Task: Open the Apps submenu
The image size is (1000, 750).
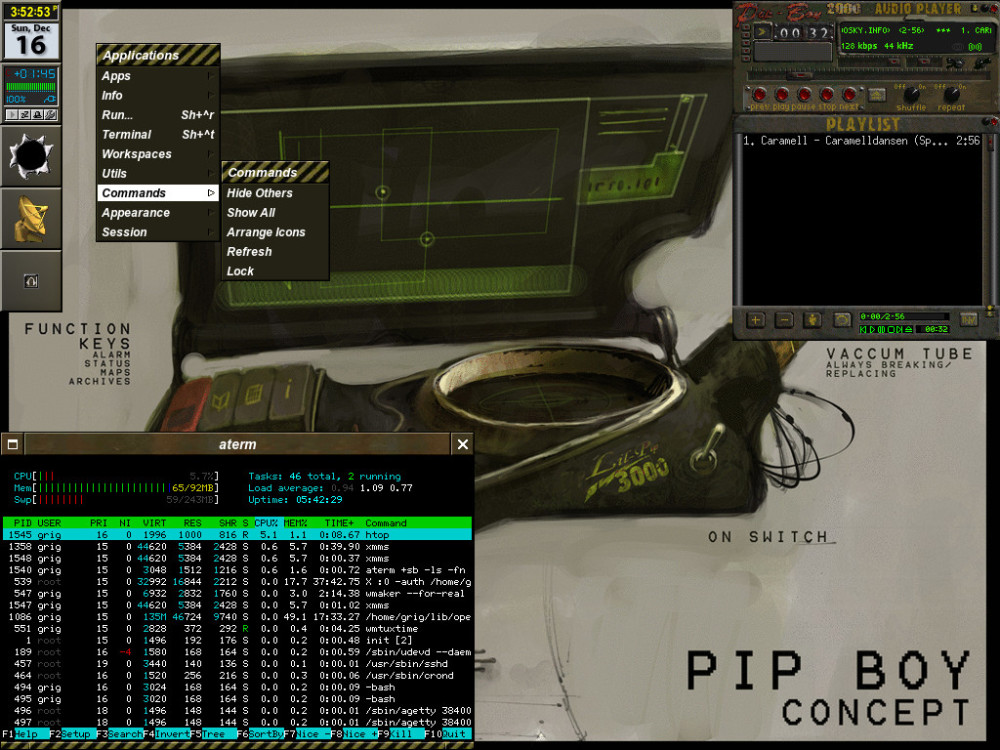Action: pyautogui.click(x=158, y=76)
